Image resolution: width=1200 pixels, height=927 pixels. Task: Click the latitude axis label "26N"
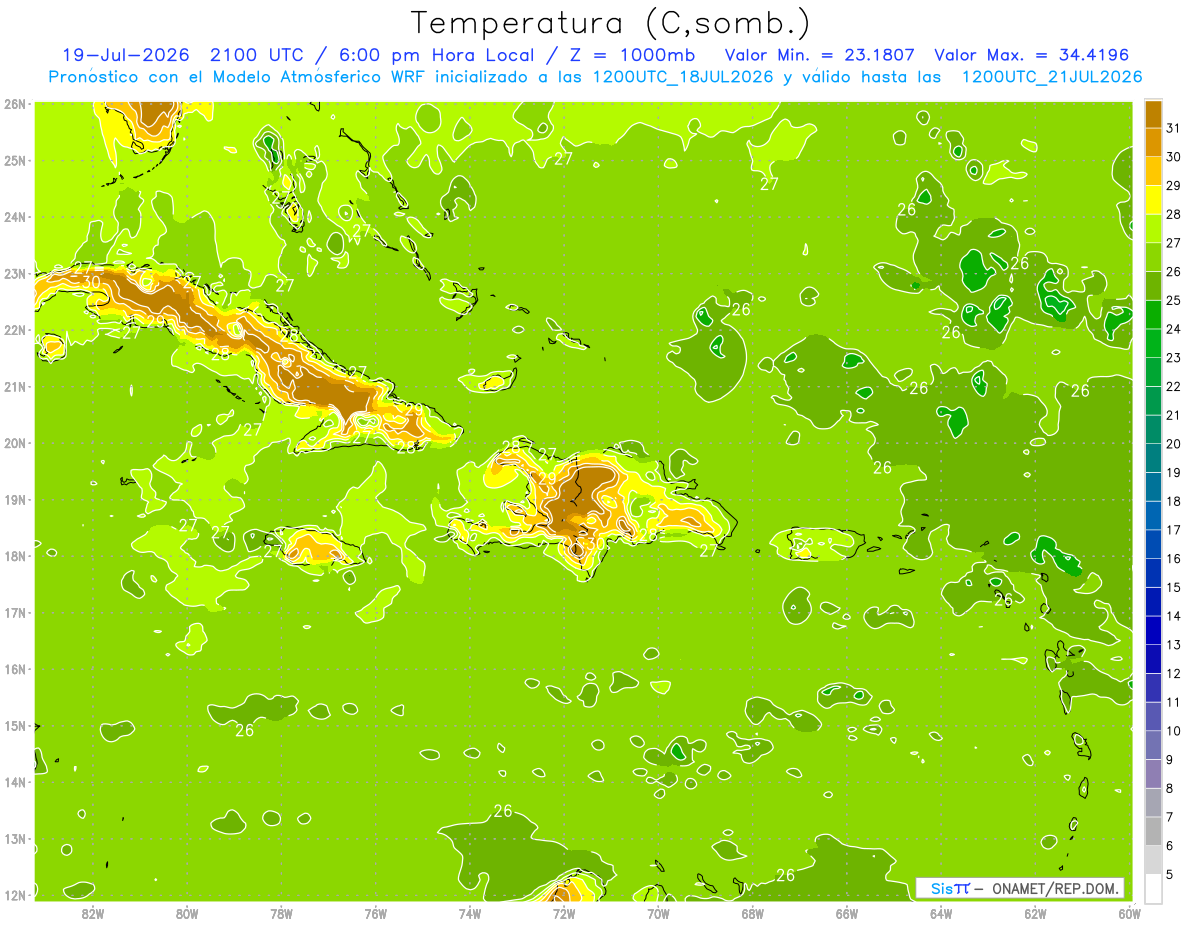pyautogui.click(x=15, y=103)
